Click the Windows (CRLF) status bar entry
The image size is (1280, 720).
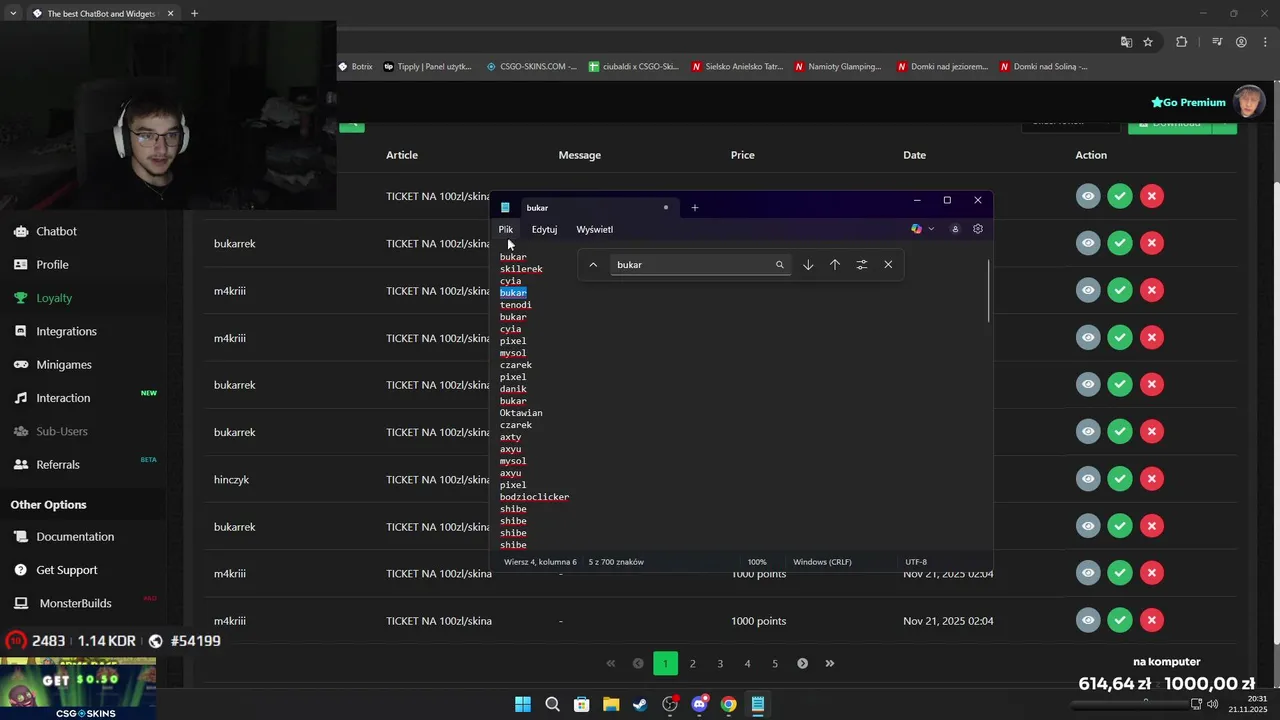pyautogui.click(x=822, y=562)
